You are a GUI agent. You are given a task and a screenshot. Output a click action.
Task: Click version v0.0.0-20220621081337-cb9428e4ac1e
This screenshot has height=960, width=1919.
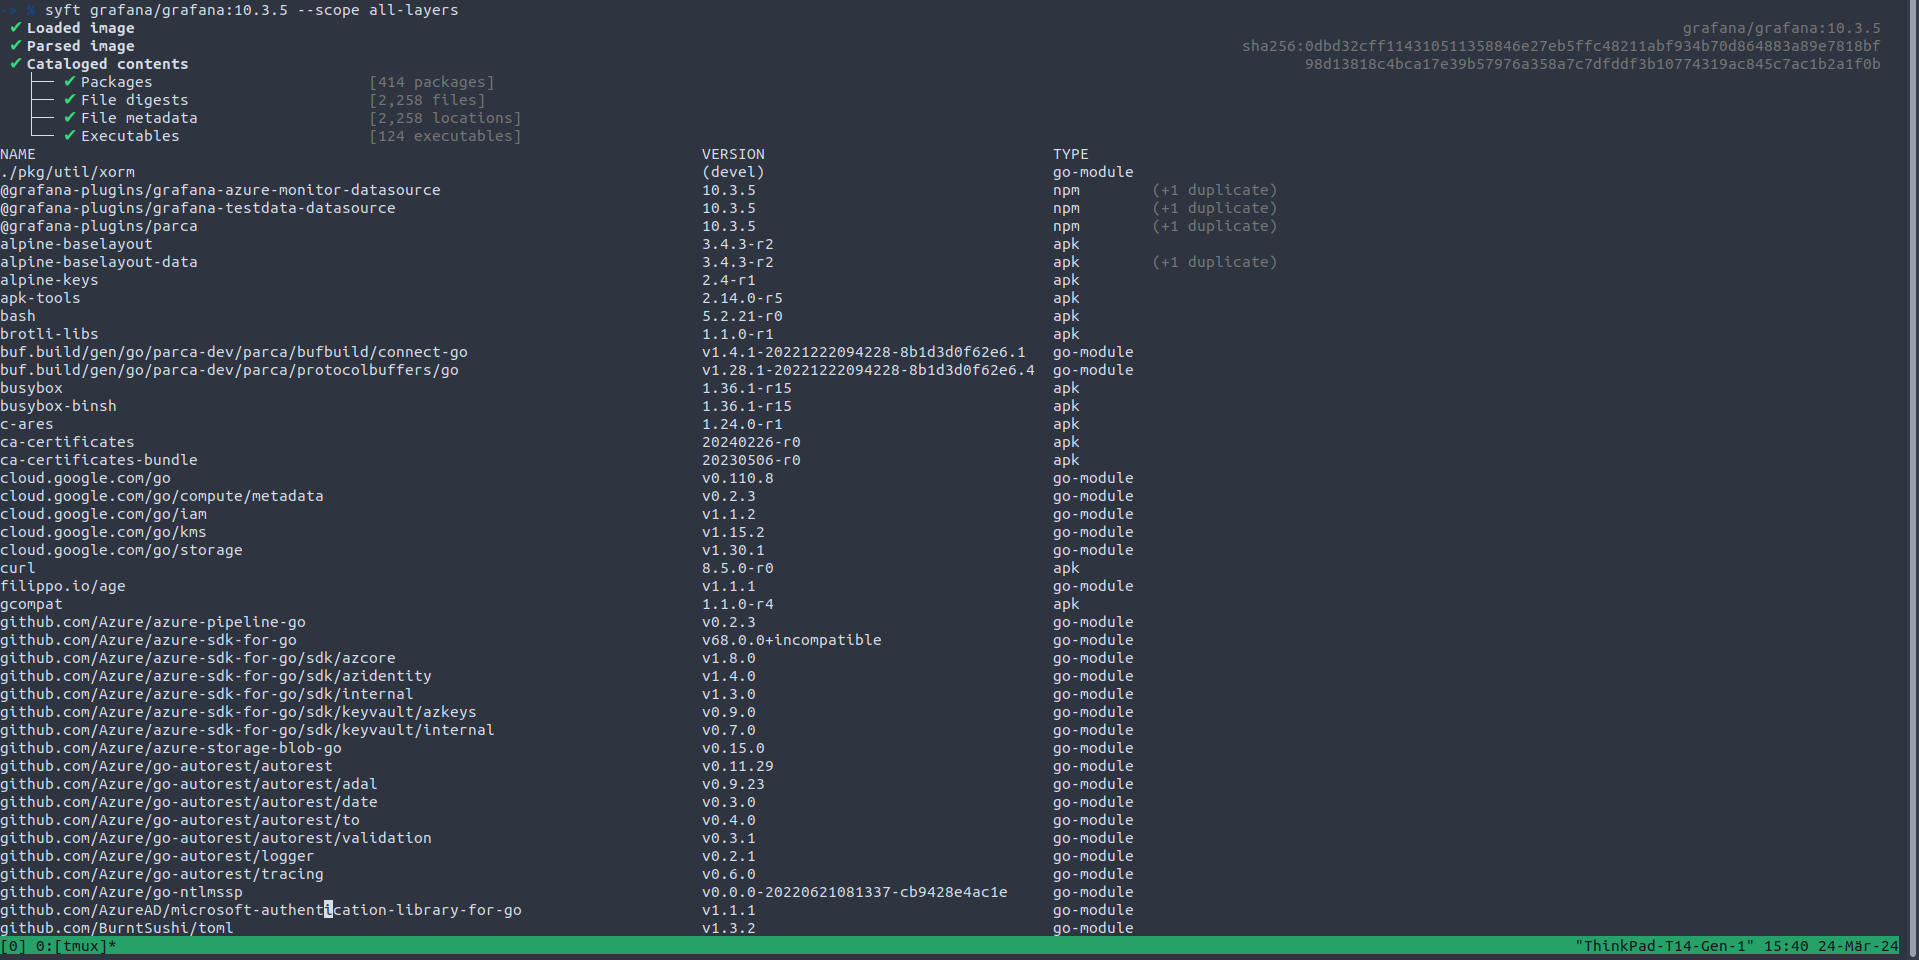click(x=855, y=892)
